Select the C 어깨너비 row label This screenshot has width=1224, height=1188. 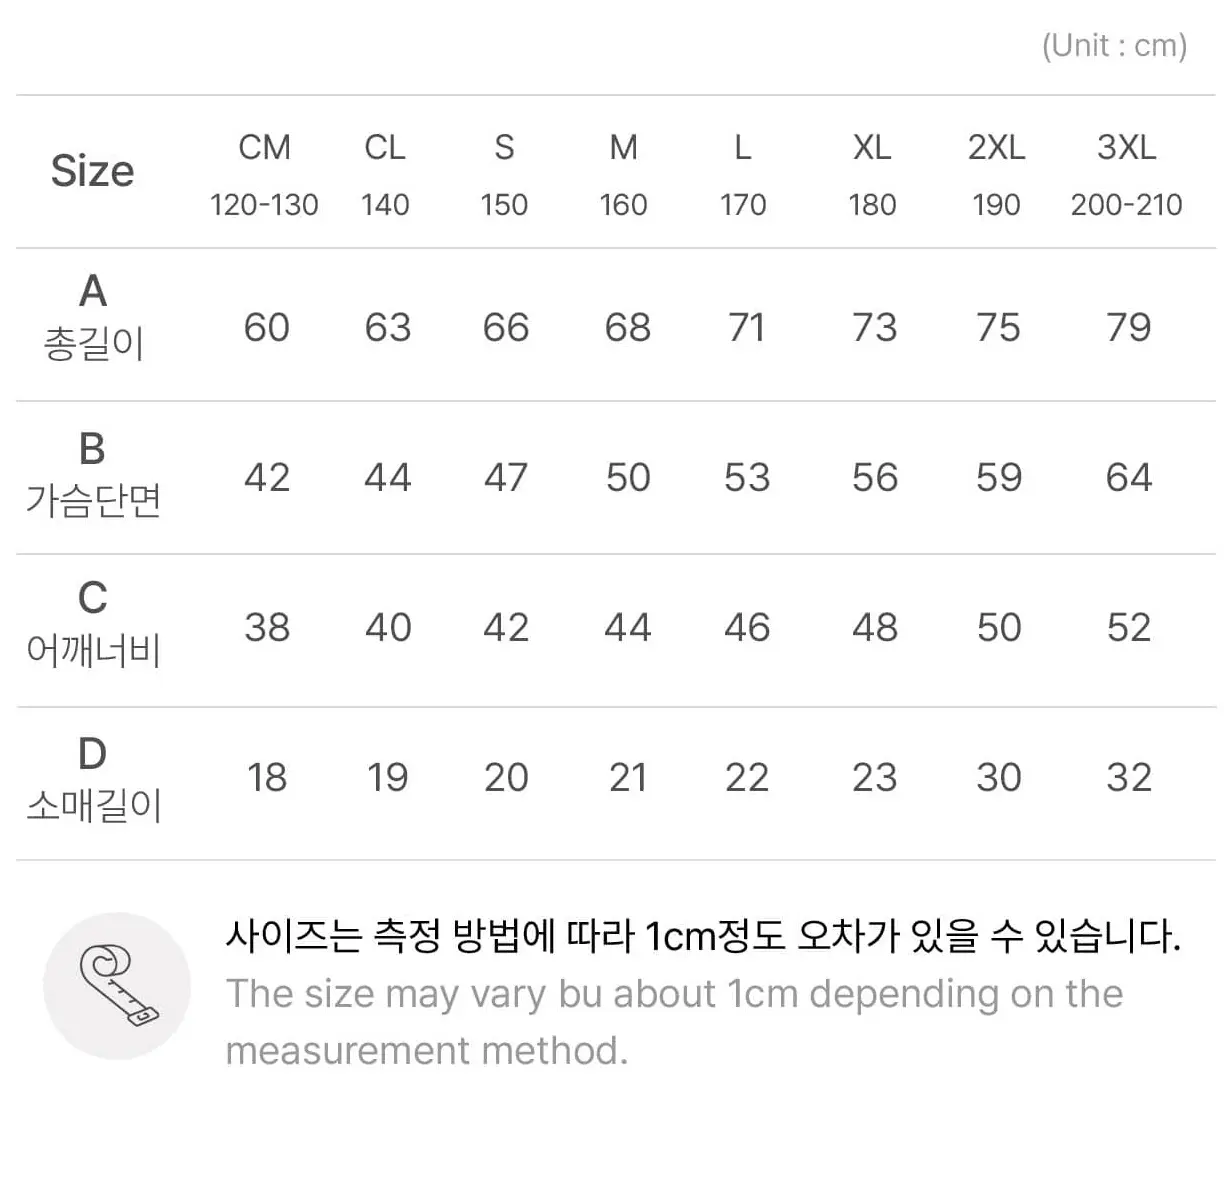coord(93,625)
